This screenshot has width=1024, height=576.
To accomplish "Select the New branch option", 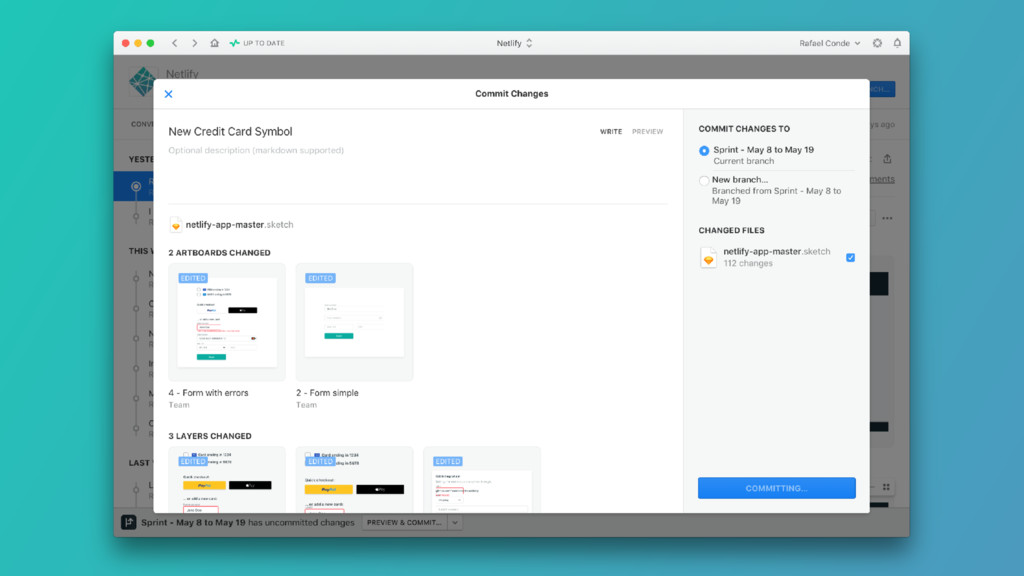I will (x=703, y=181).
